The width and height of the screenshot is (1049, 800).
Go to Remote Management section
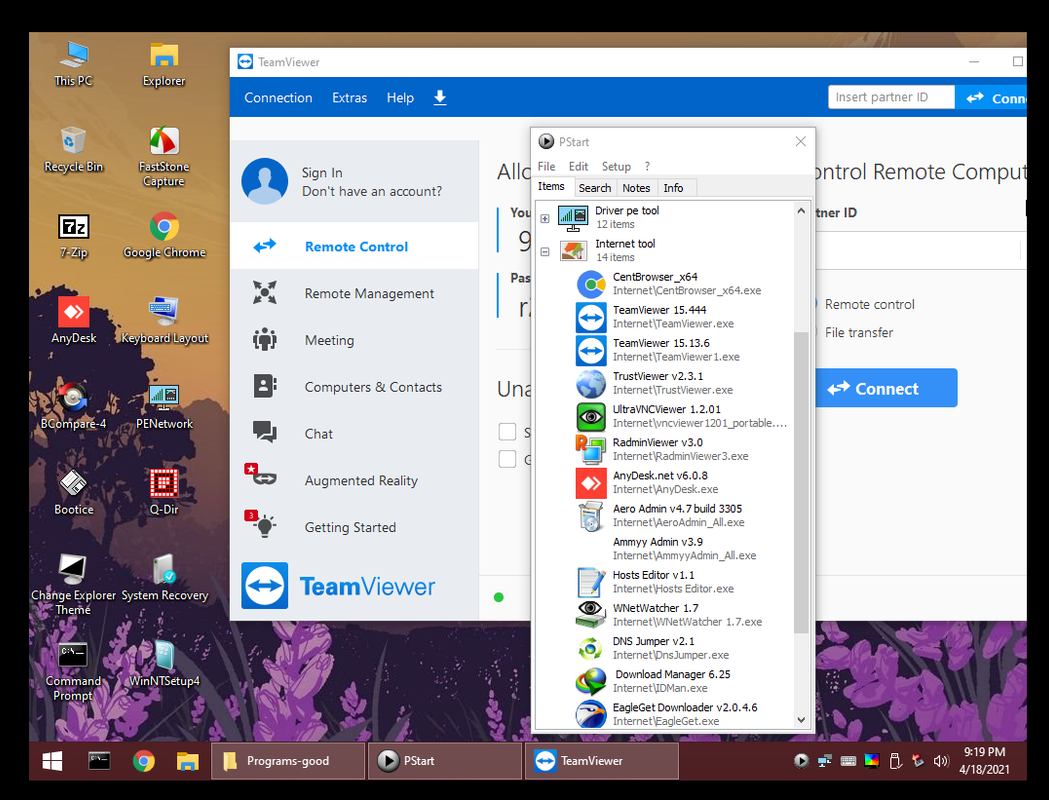355,293
